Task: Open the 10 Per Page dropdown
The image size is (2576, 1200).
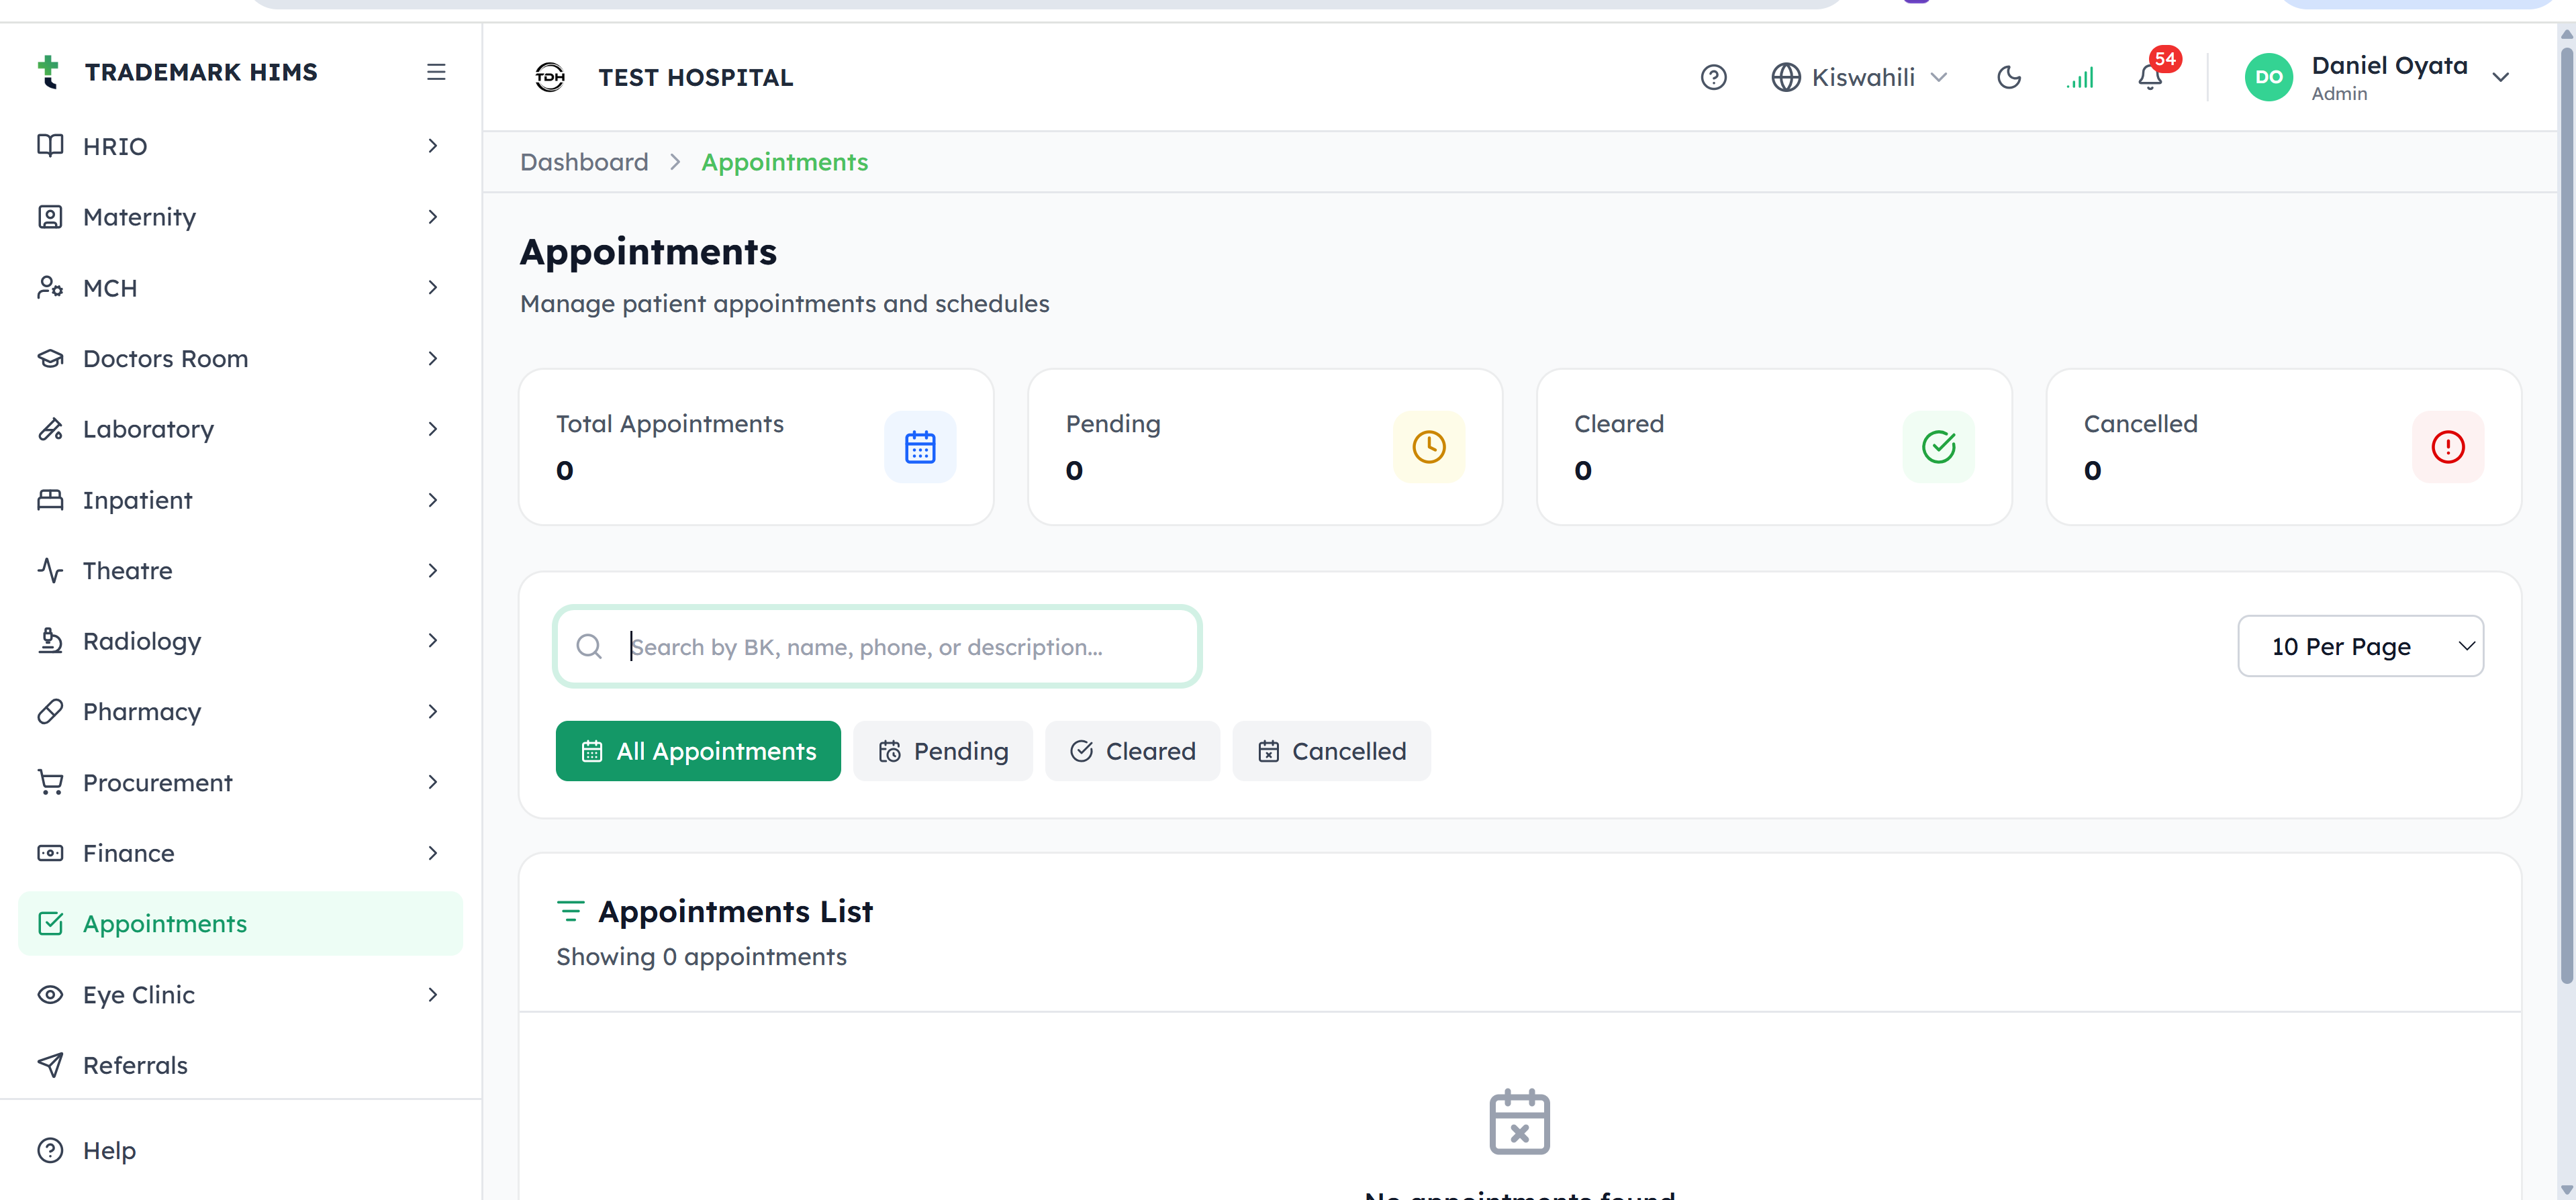Action: click(2360, 646)
